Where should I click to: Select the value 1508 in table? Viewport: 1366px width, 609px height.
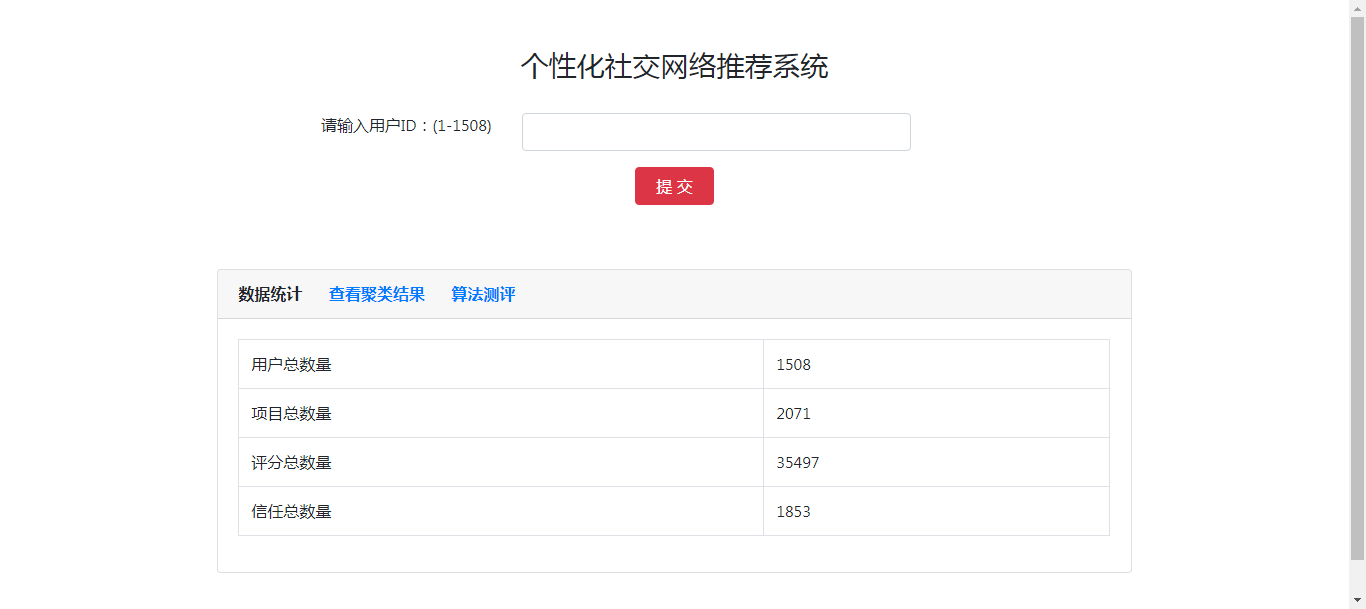[794, 365]
